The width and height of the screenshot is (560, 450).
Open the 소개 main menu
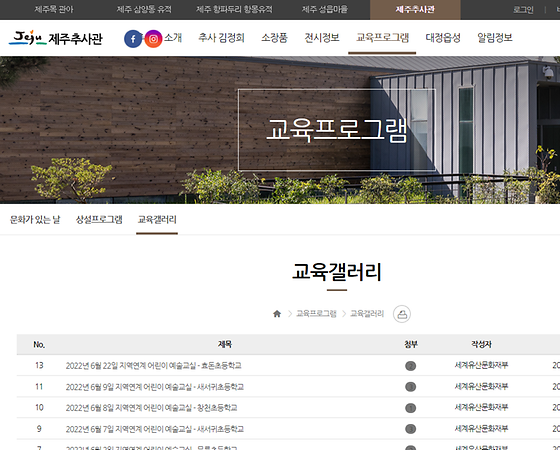pyautogui.click(x=173, y=38)
